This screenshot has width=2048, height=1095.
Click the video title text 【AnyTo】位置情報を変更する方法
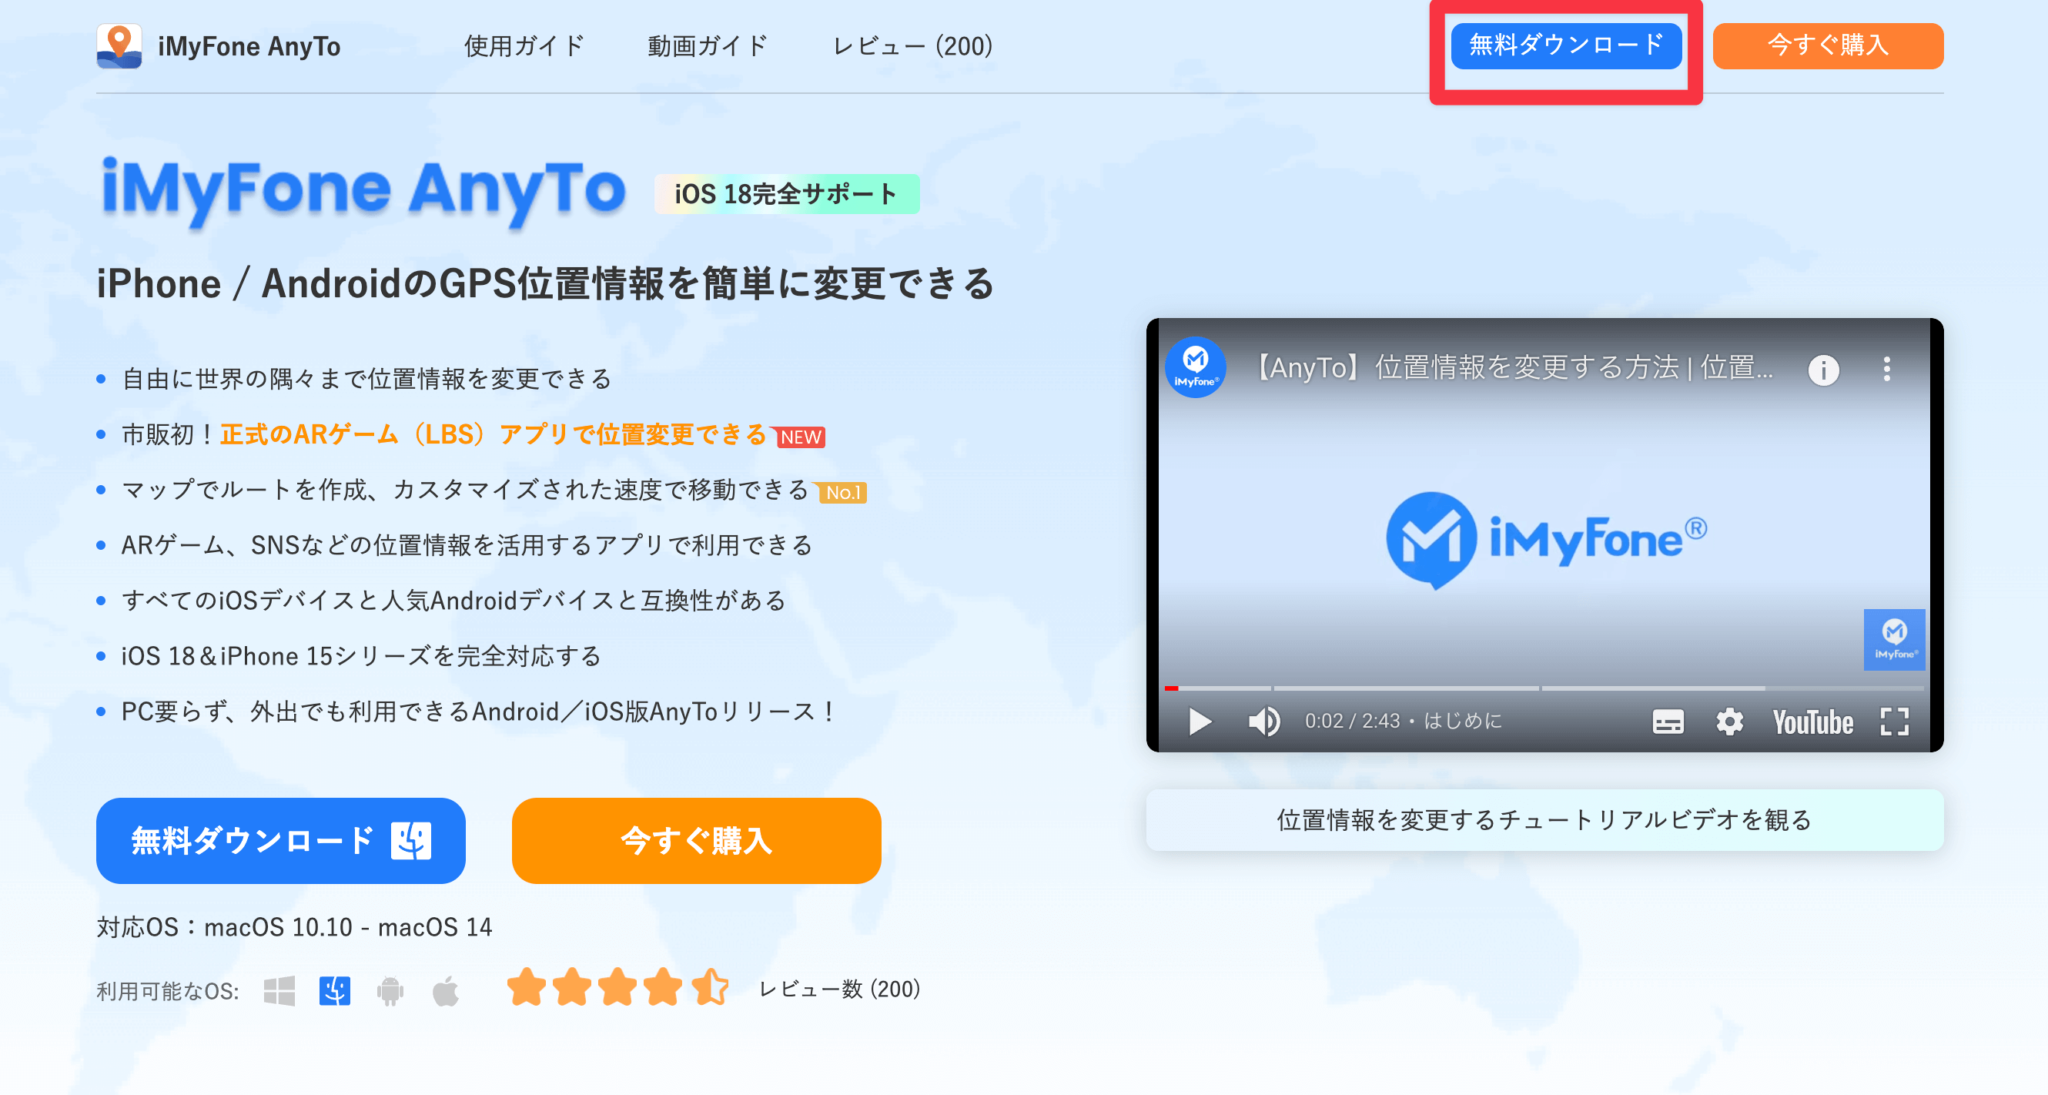[1513, 368]
